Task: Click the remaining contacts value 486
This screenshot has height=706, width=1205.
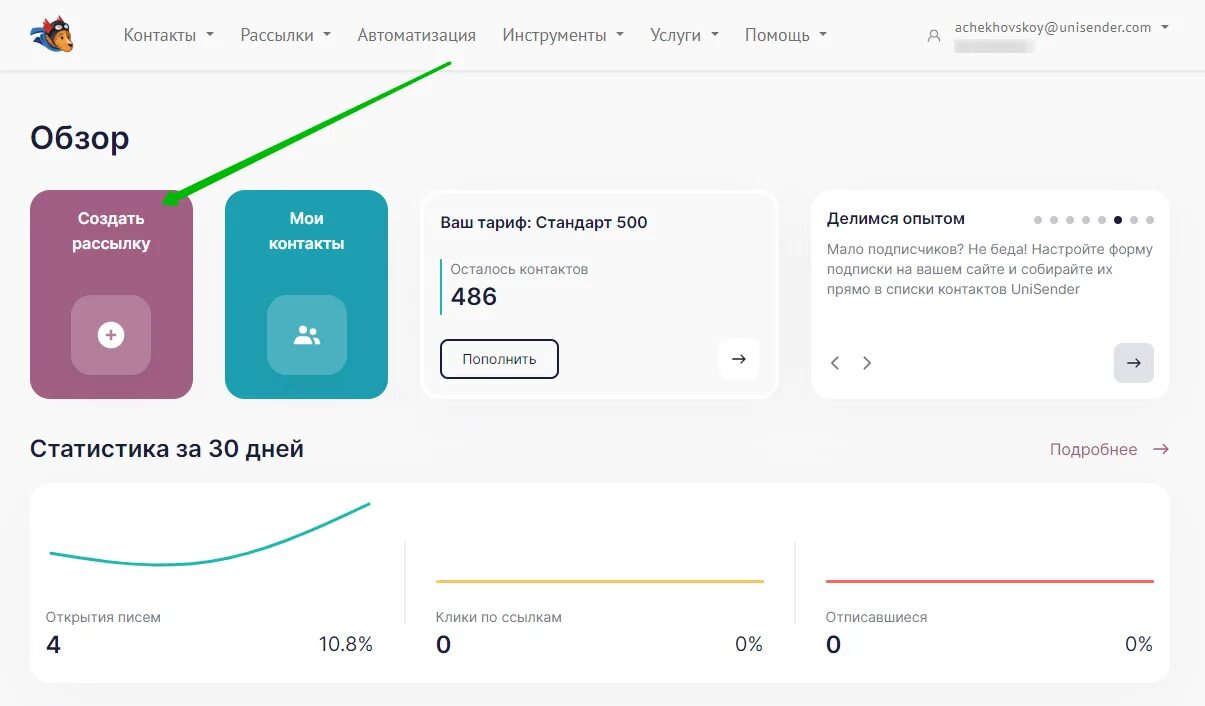Action: click(x=474, y=296)
